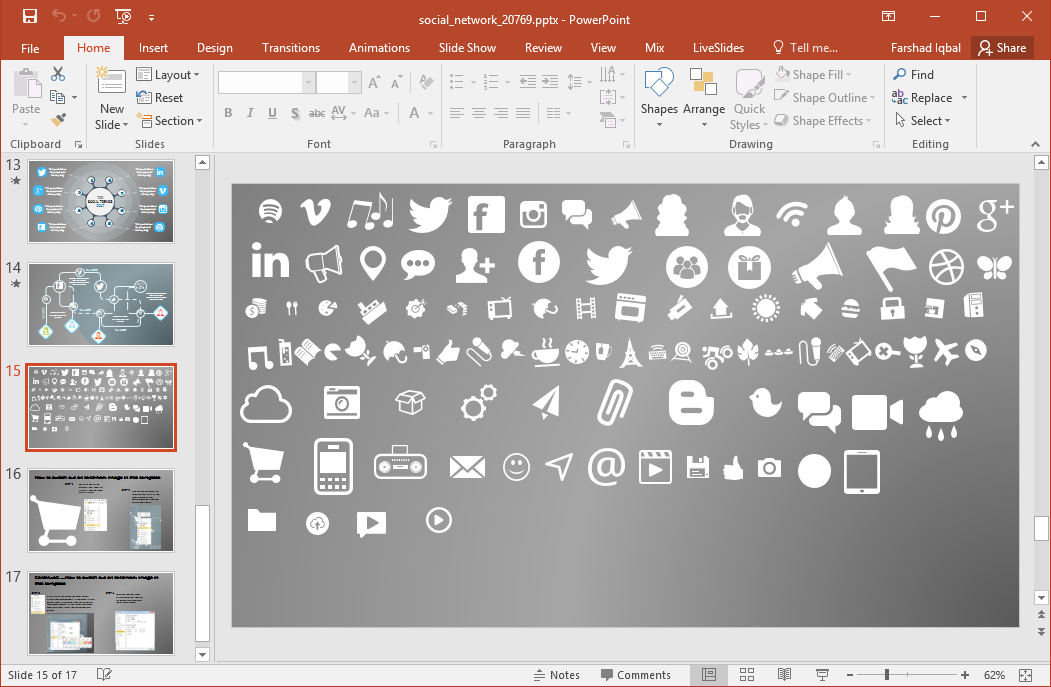
Task: Click the Cut scissors icon
Action: pyautogui.click(x=58, y=74)
